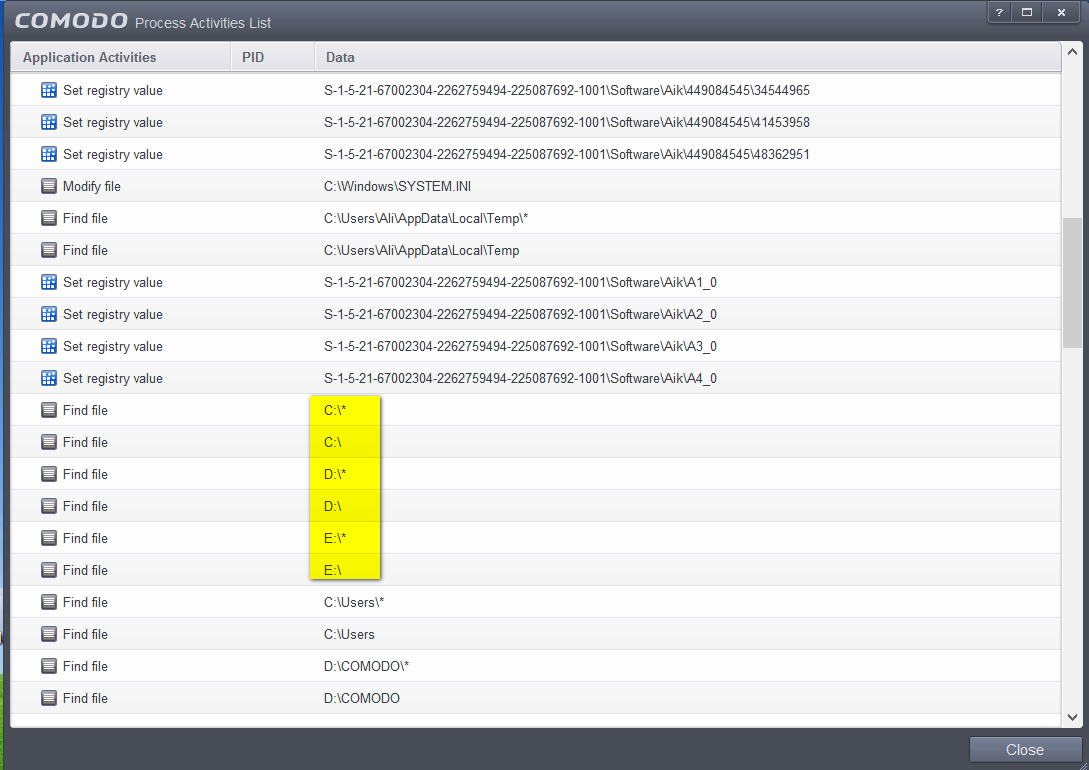Viewport: 1089px width, 770px height.
Task: Click the vertical scrollbar thumb
Action: click(1072, 283)
